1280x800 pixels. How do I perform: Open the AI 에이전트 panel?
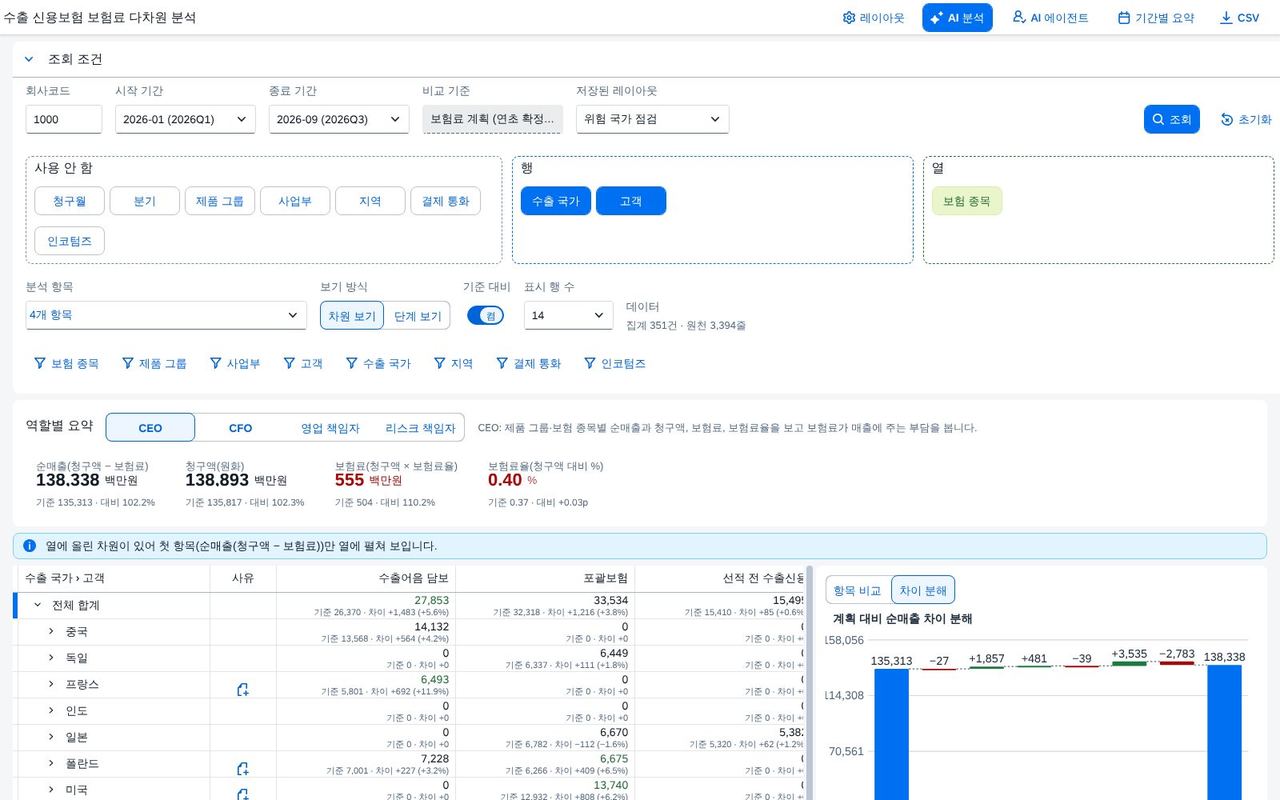(1050, 18)
